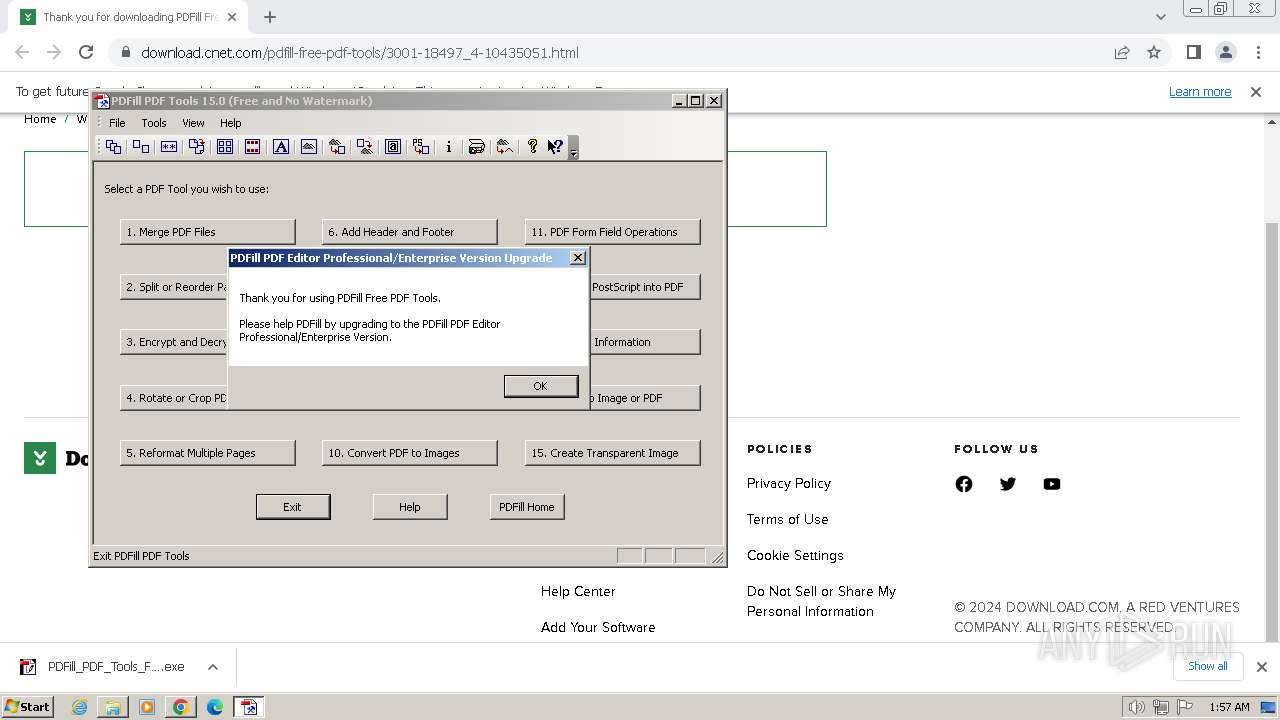1280x720 pixels.
Task: Open the Help menu in PDFill
Action: pos(231,123)
